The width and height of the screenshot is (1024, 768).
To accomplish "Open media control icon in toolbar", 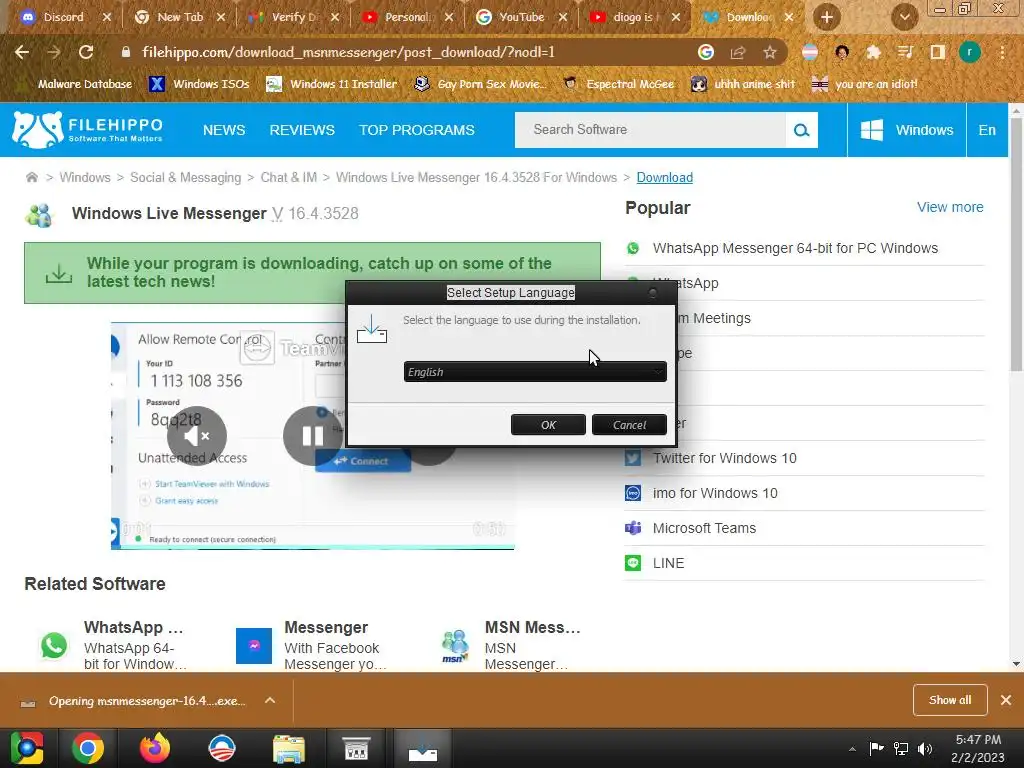I will pyautogui.click(x=905, y=52).
